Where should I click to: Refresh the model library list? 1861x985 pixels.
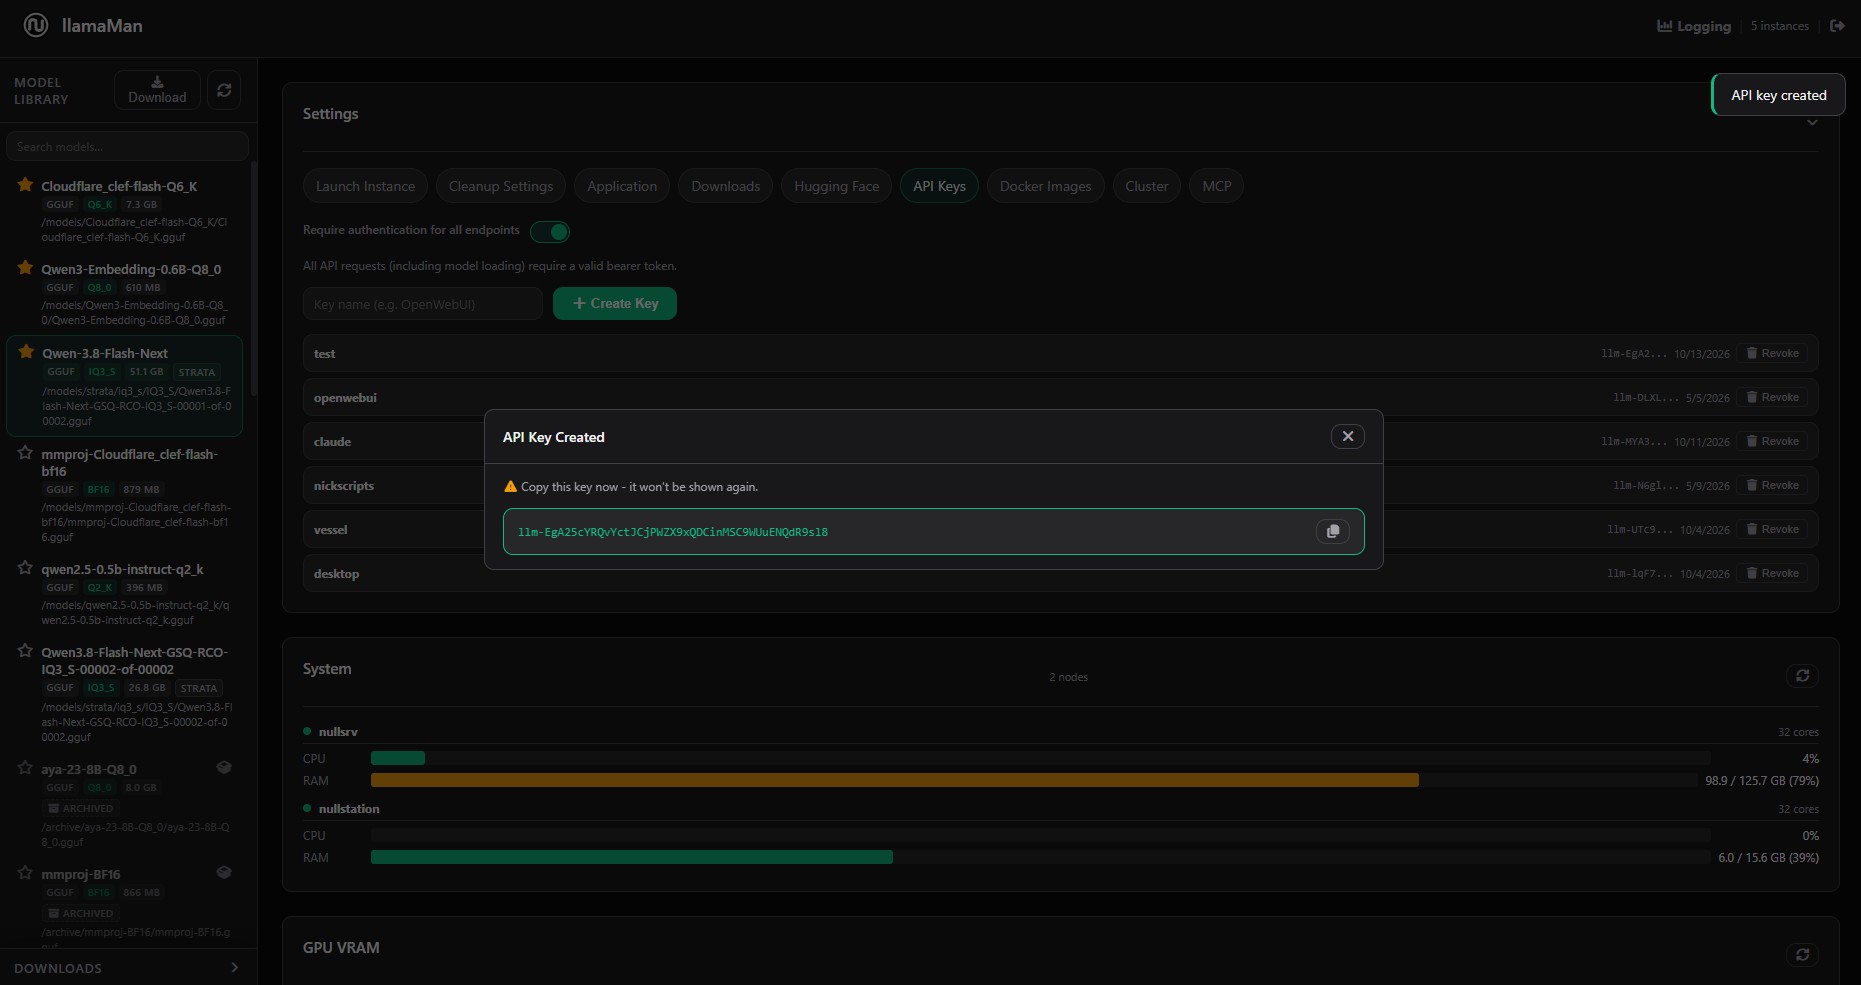[x=224, y=90]
